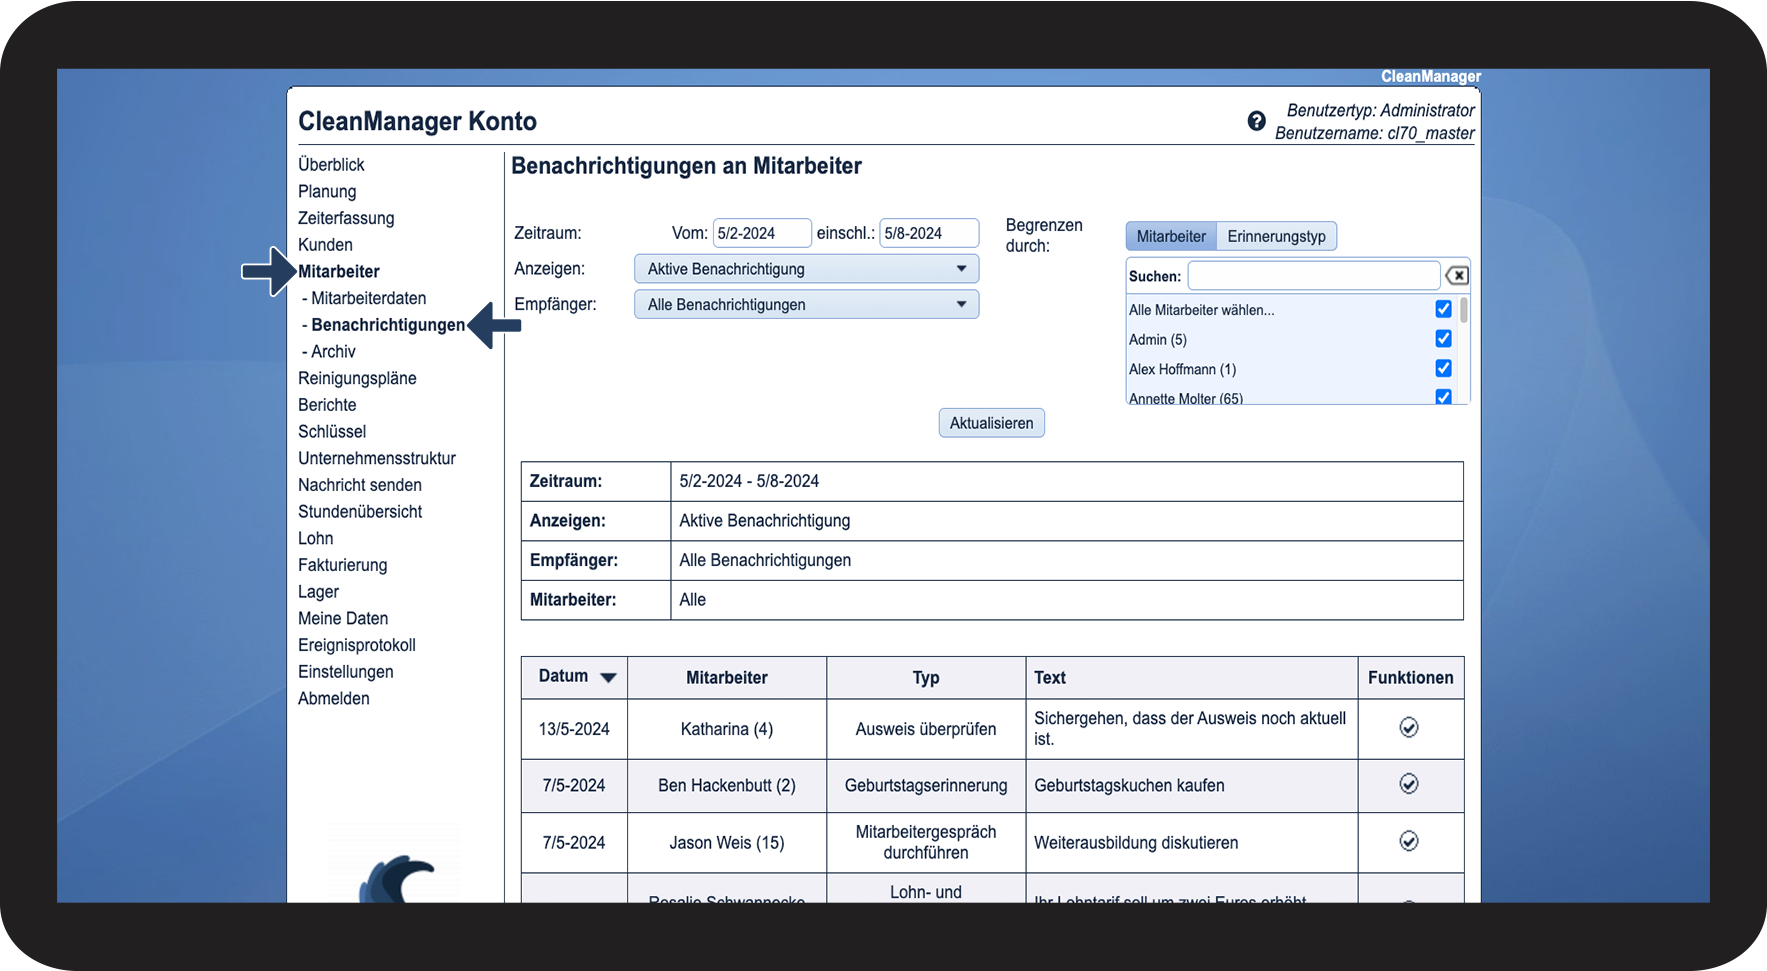Switch to the Erinnerungstyp tab
The height and width of the screenshot is (971, 1767).
(1276, 237)
